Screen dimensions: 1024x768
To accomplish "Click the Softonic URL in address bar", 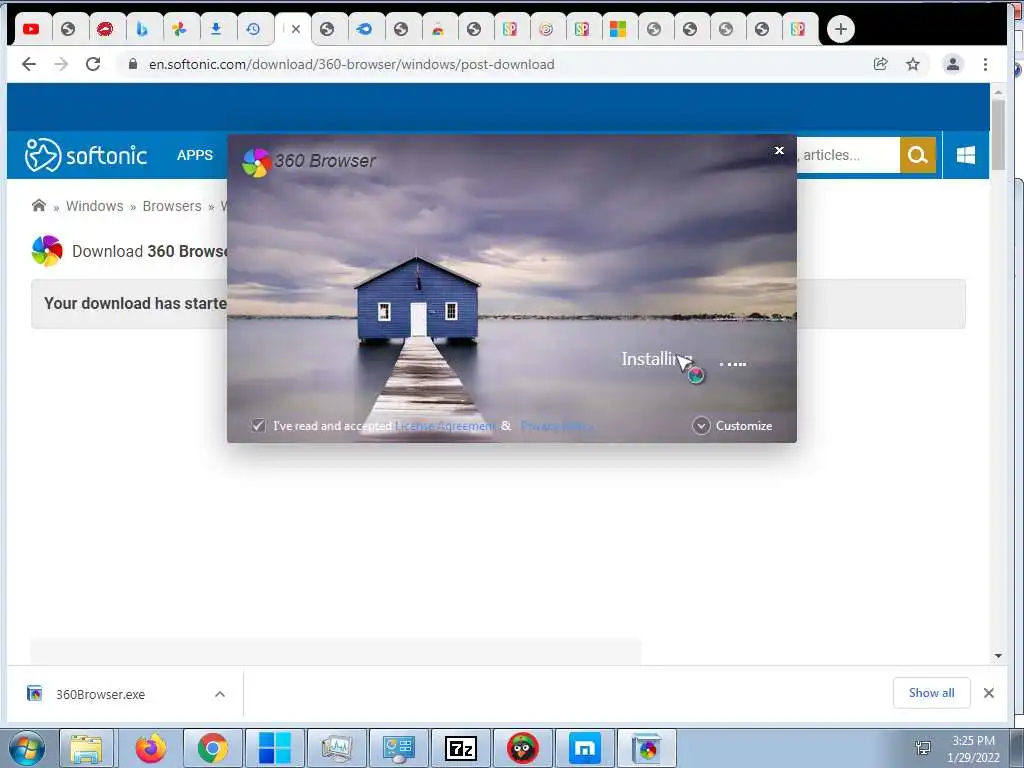I will coord(351,64).
